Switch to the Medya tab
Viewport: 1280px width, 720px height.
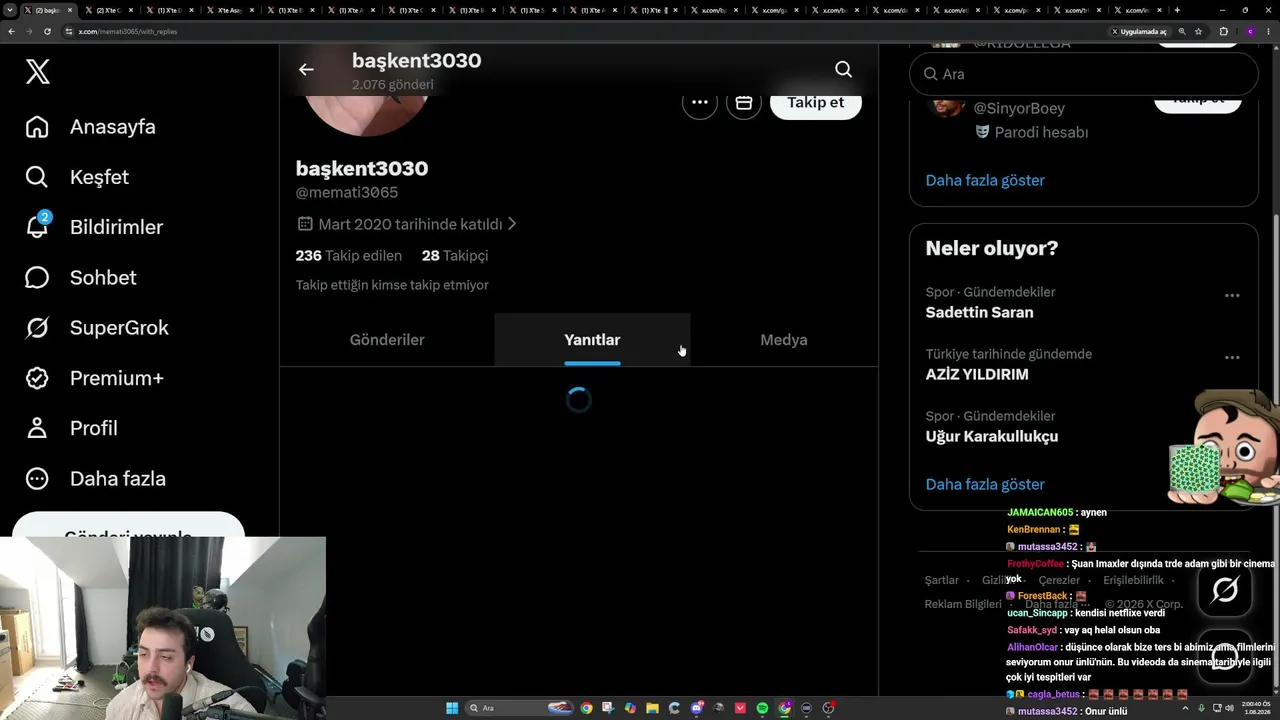pyautogui.click(x=784, y=340)
